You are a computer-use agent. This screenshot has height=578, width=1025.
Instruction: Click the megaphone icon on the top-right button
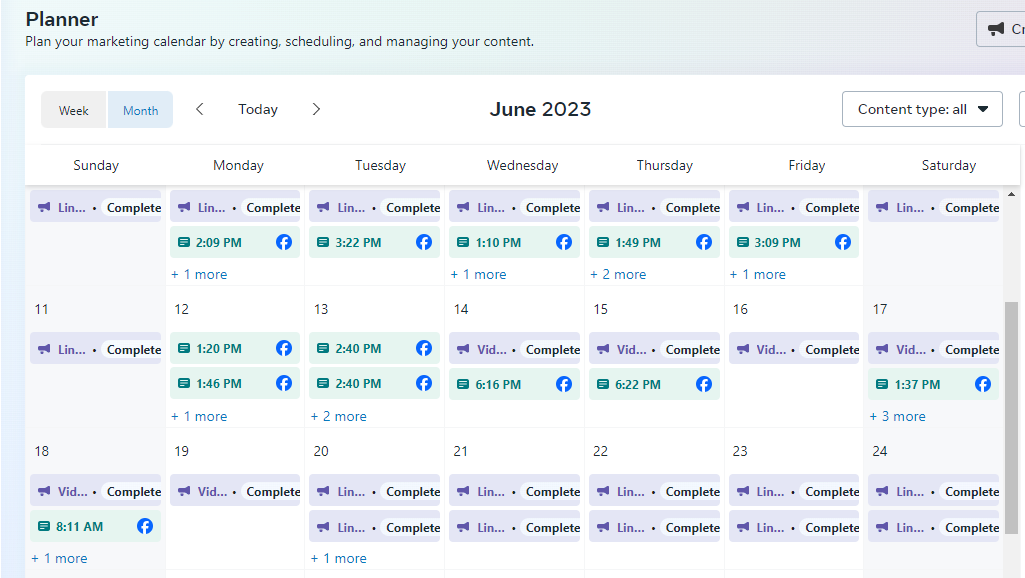coord(996,29)
